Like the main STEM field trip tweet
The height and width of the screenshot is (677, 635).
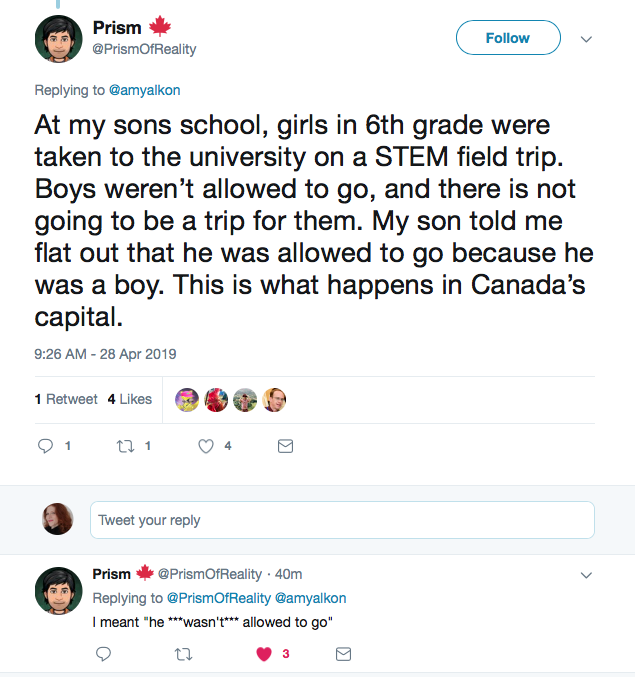[206, 447]
